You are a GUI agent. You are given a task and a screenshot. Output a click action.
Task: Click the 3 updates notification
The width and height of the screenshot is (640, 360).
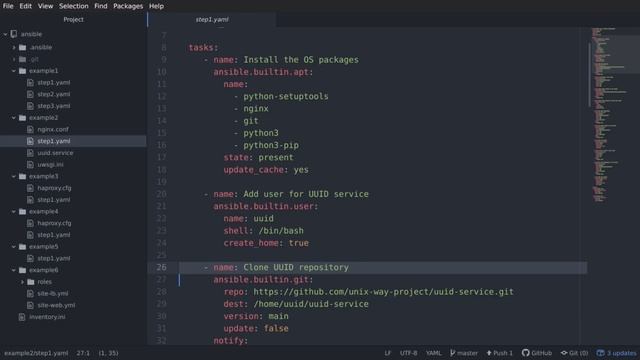pos(616,353)
